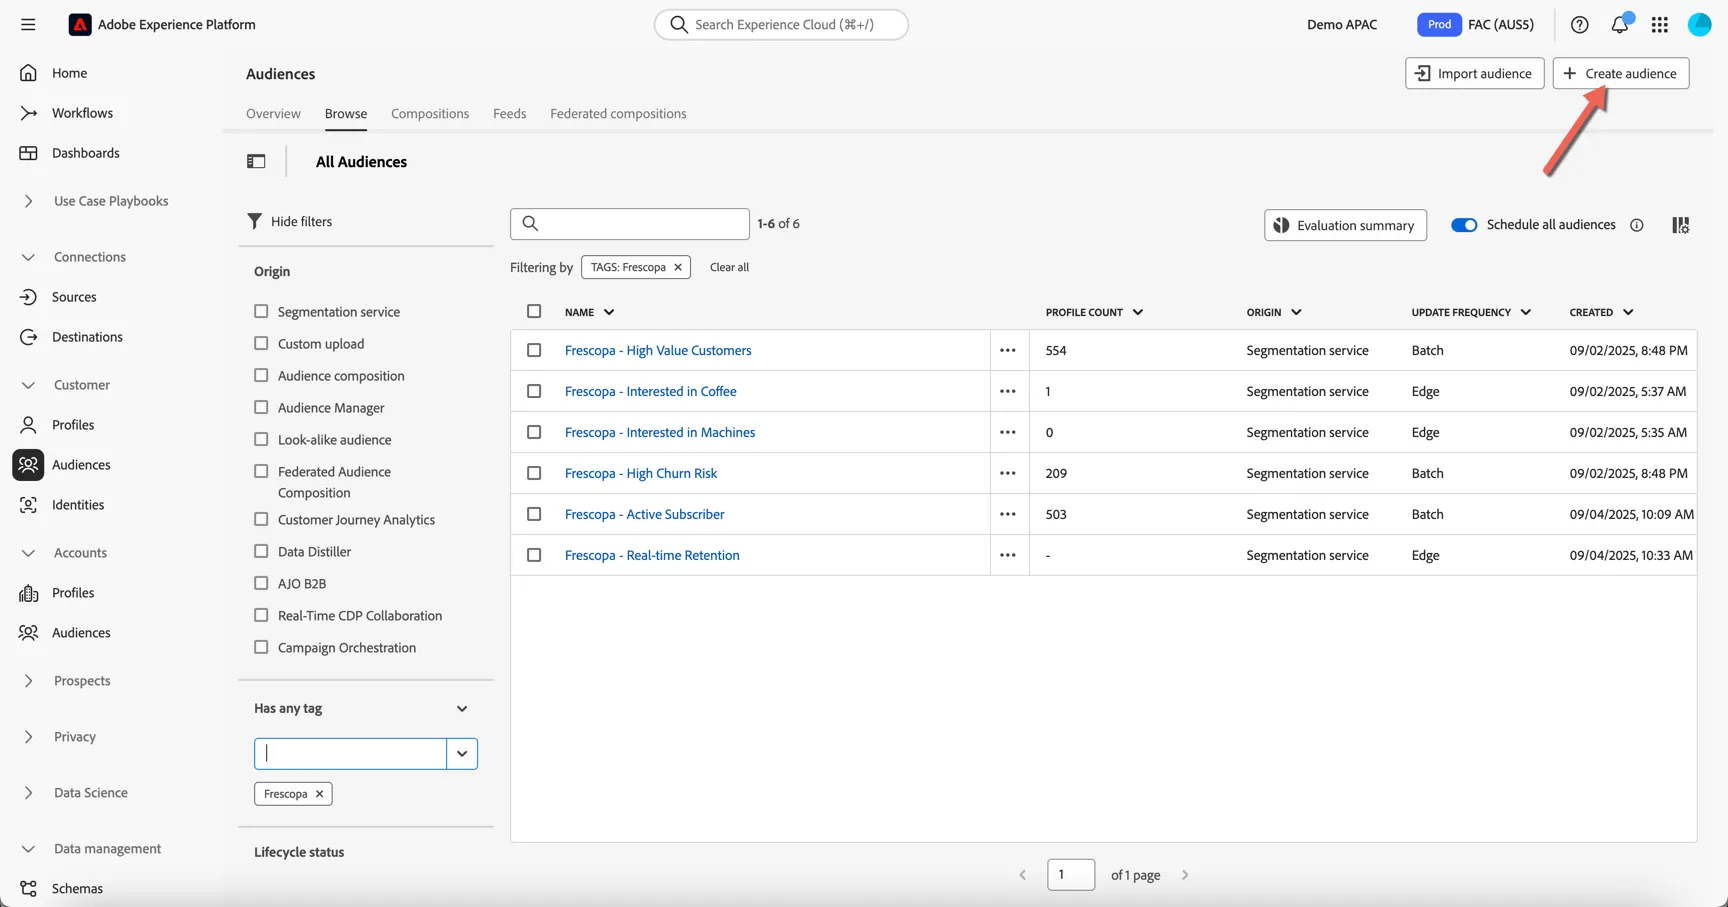Expand the Prospects sidebar group
The width and height of the screenshot is (1728, 907).
(28, 681)
